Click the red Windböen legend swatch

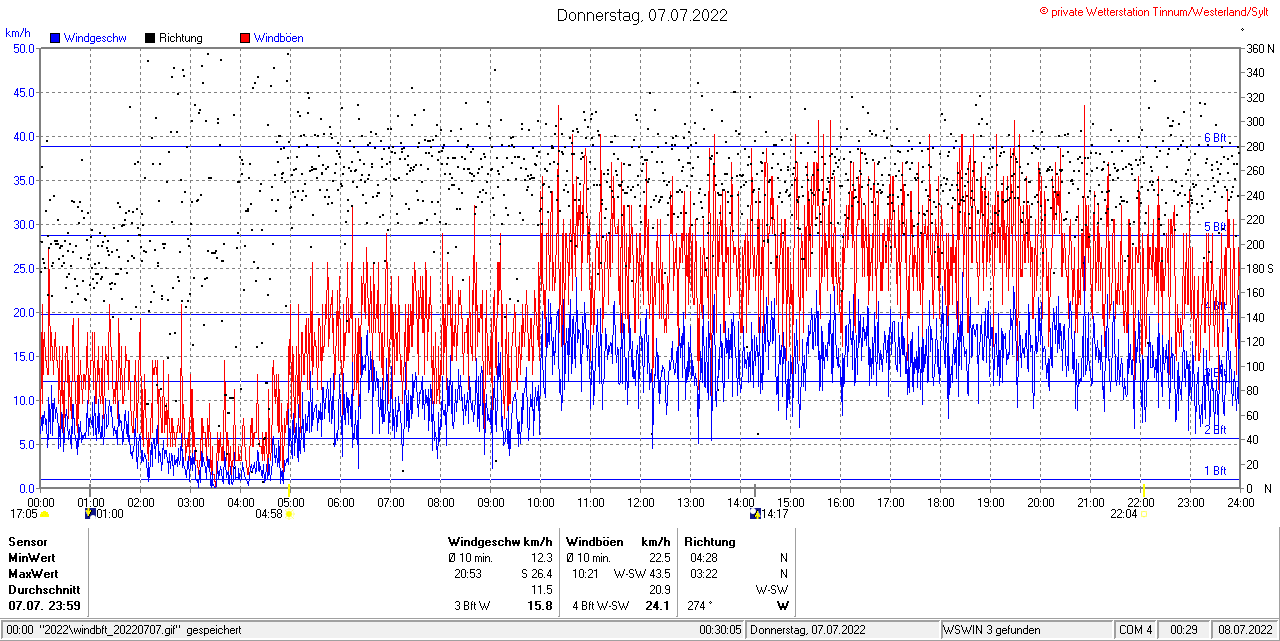tap(245, 38)
